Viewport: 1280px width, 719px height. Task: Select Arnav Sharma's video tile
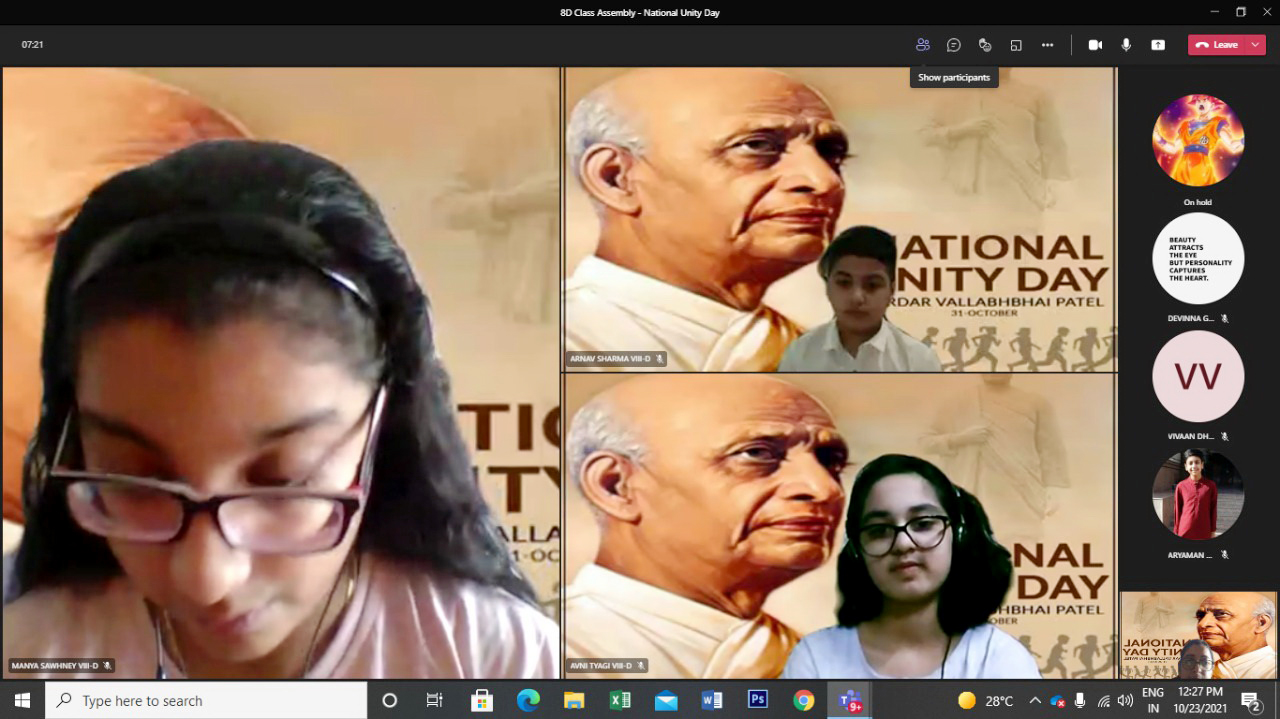tap(840, 219)
